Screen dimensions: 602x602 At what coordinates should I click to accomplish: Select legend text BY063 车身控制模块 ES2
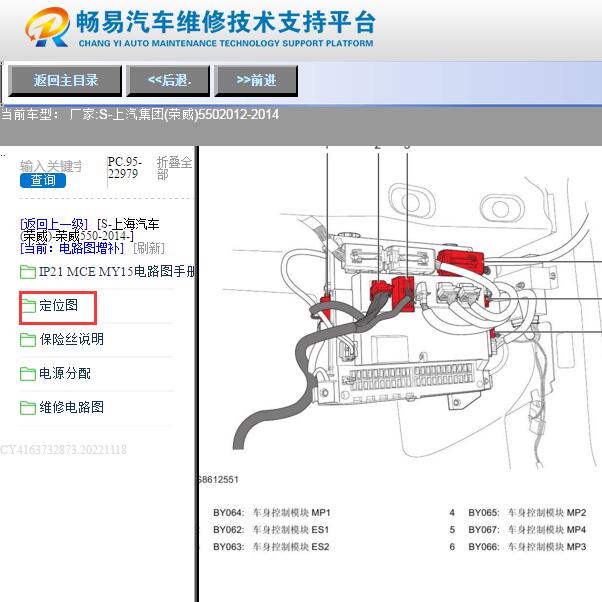coord(271,547)
